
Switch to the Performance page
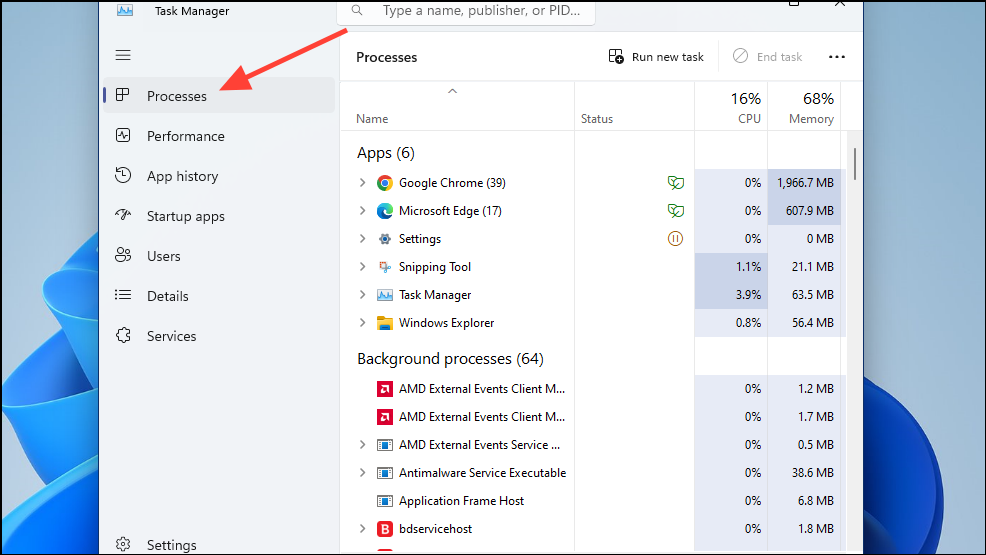click(219, 136)
